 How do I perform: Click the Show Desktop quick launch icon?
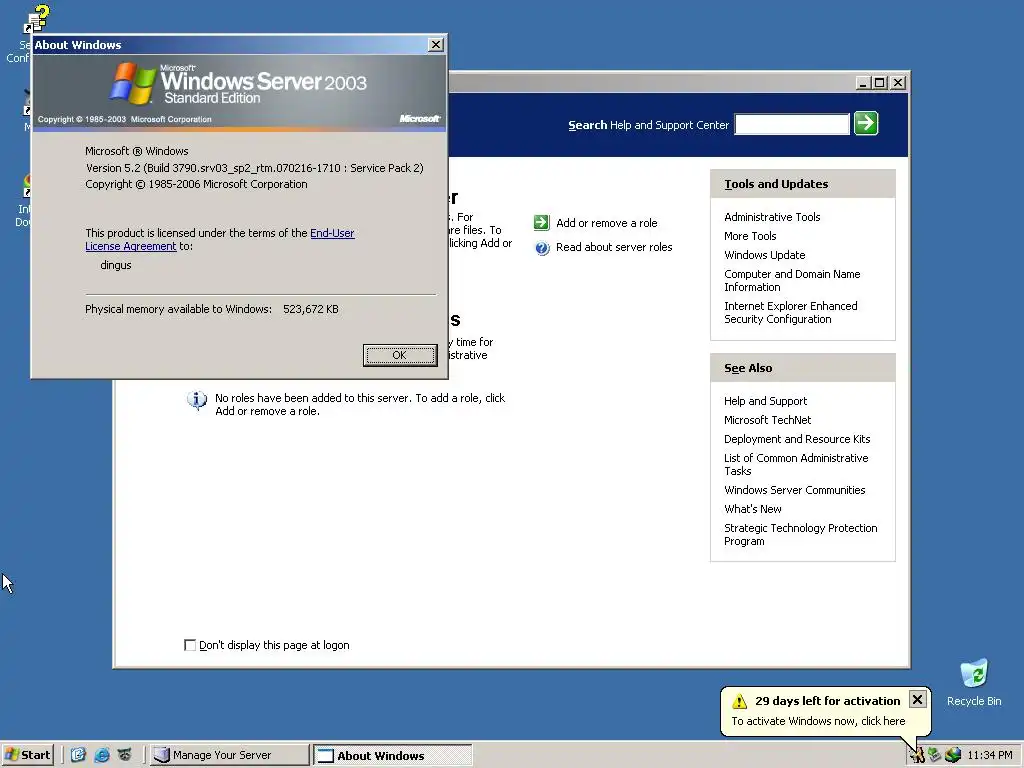(78, 755)
